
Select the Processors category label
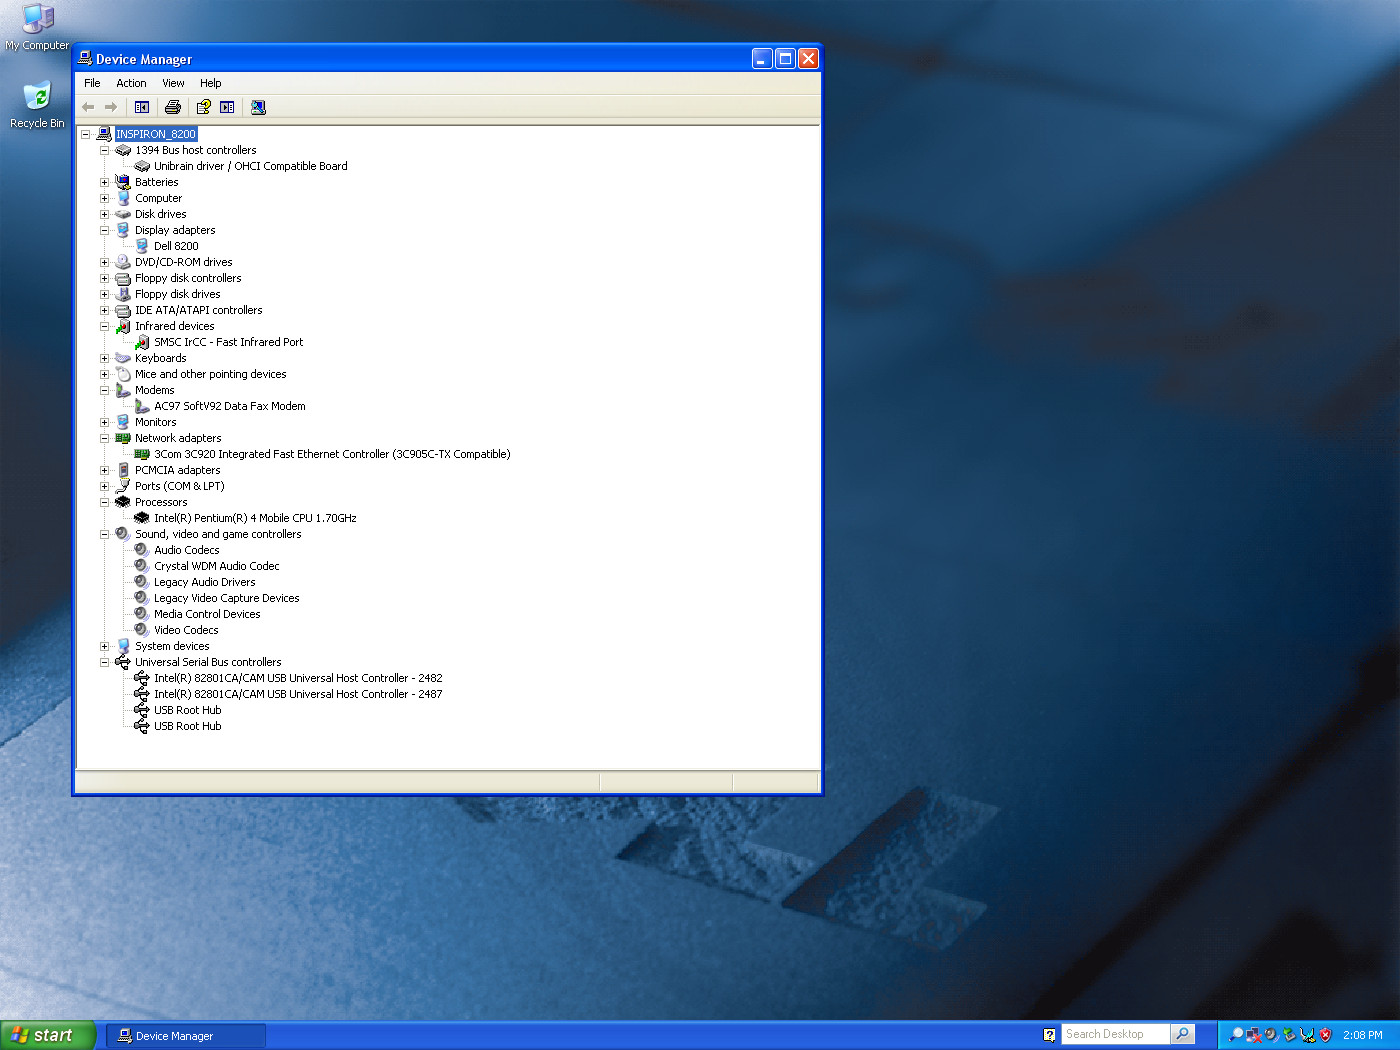(x=161, y=502)
